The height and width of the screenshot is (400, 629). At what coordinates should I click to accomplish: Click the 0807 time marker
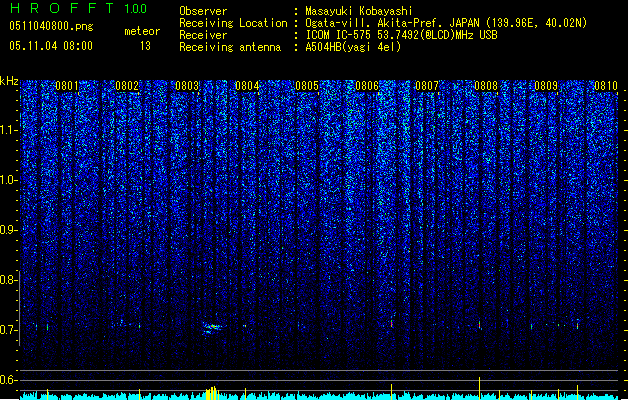tap(427, 86)
